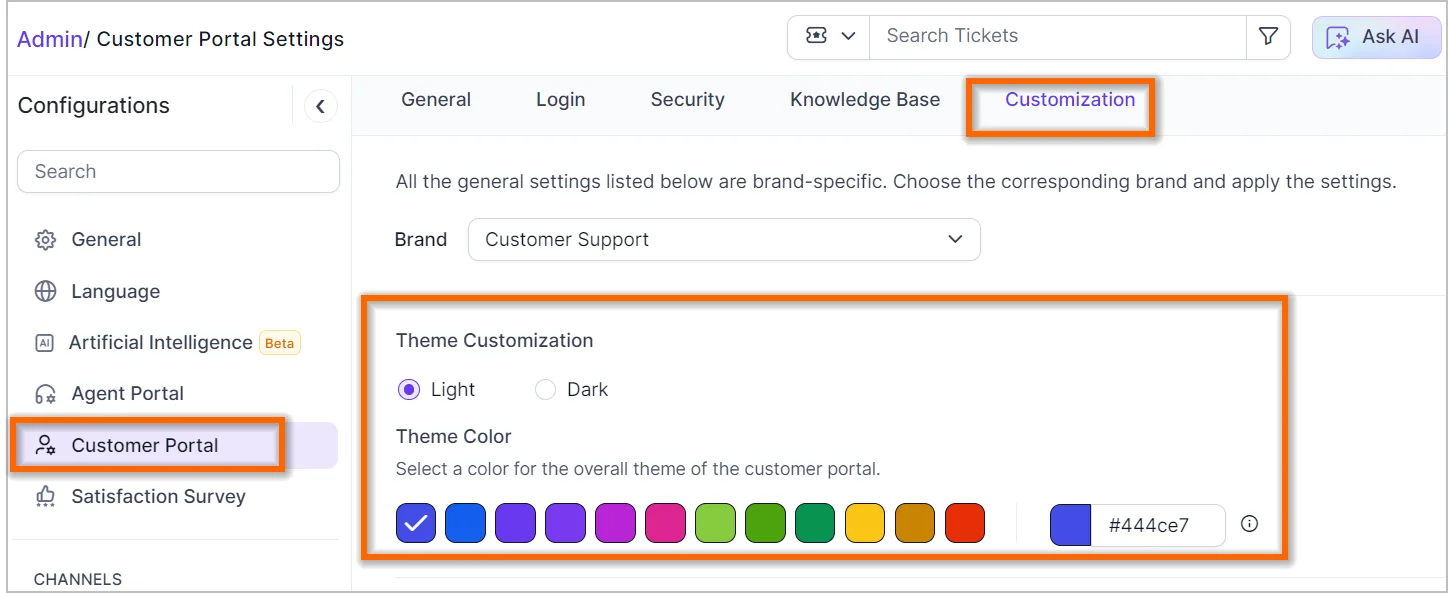Collapse the Configurations sidebar

point(320,106)
